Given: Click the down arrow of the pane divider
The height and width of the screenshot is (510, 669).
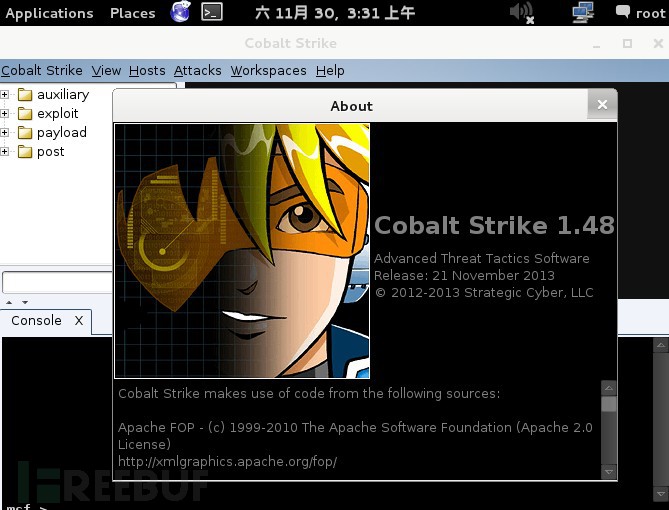Looking at the screenshot, I should click(25, 302).
